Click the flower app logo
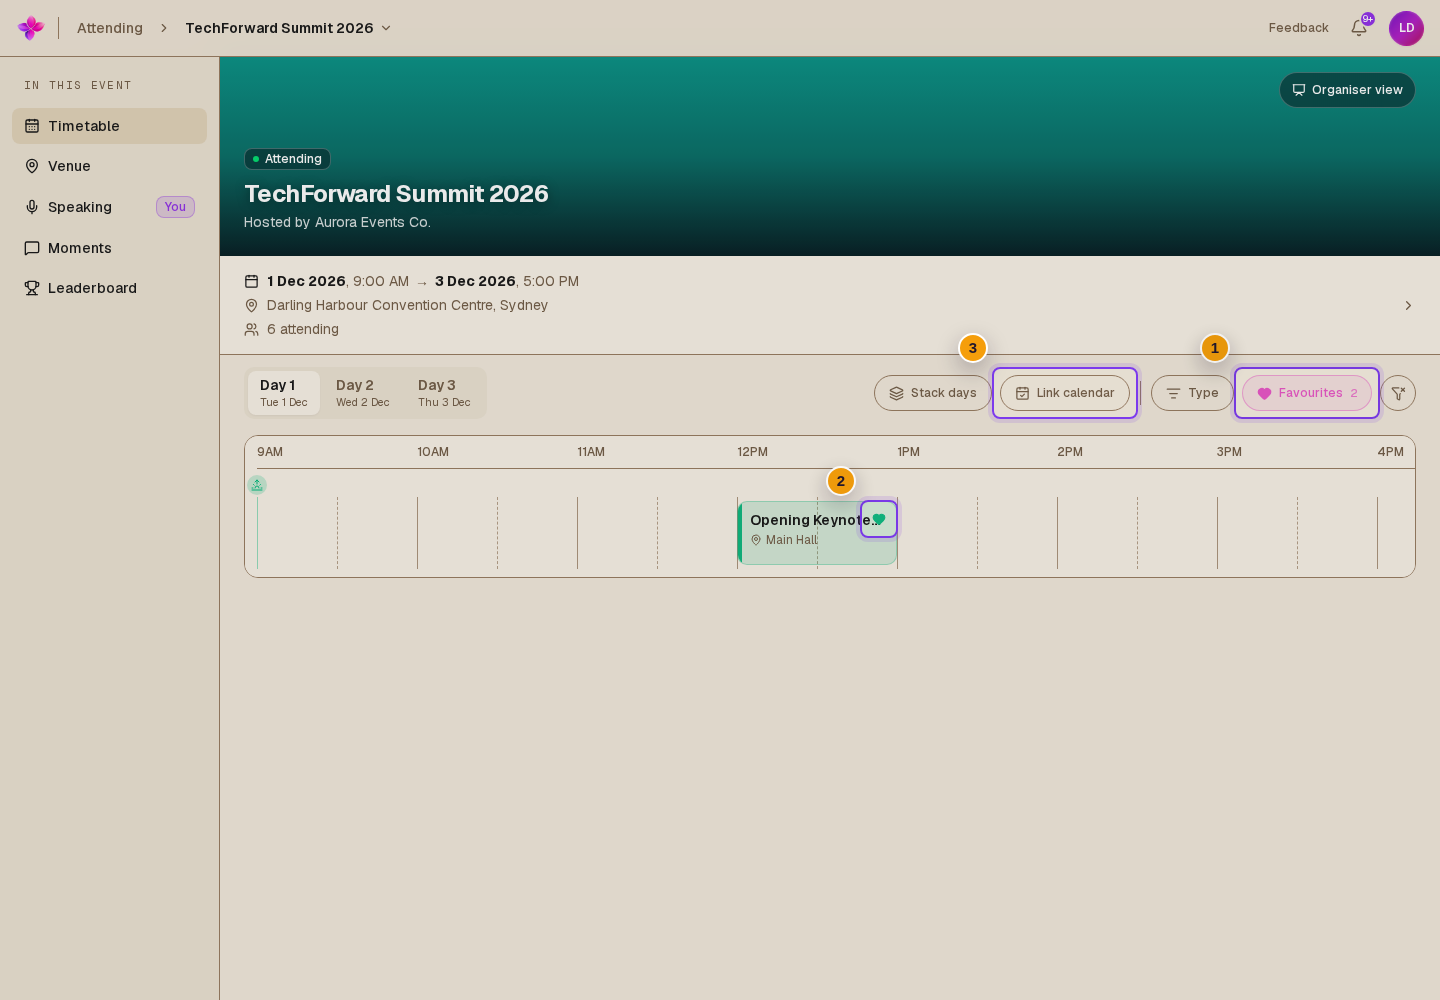Image resolution: width=1440 pixels, height=1000 pixels. pyautogui.click(x=31, y=28)
